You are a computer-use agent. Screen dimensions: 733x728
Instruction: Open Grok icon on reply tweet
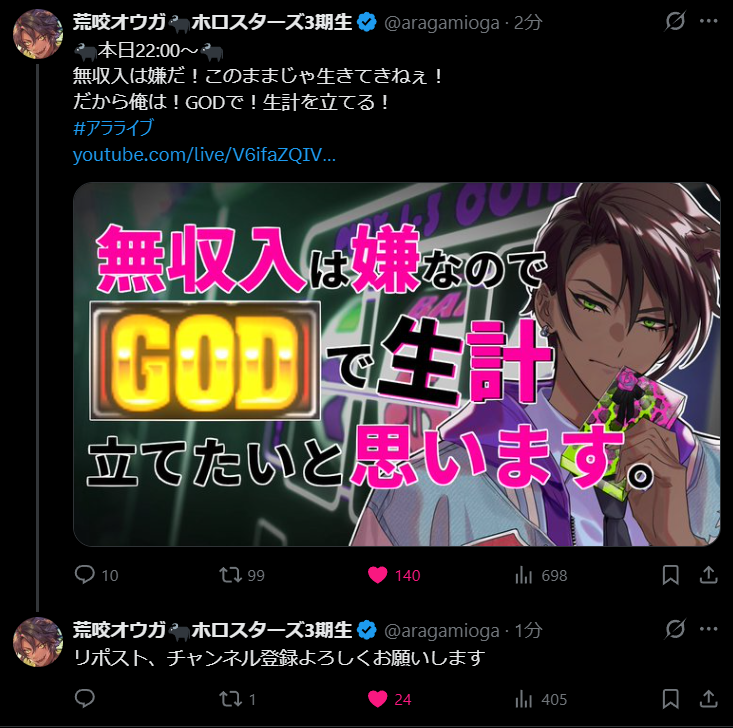coord(675,629)
